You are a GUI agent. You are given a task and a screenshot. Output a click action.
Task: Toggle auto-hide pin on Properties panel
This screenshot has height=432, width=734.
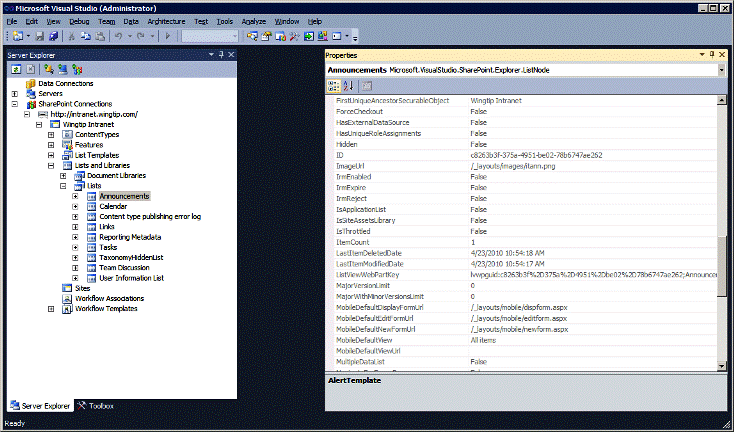pos(712,55)
